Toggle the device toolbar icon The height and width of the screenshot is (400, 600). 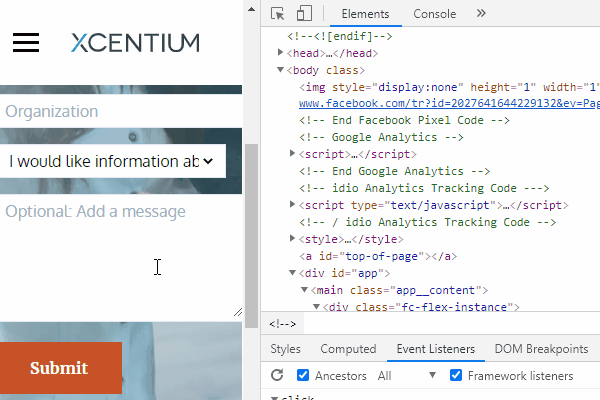(304, 13)
